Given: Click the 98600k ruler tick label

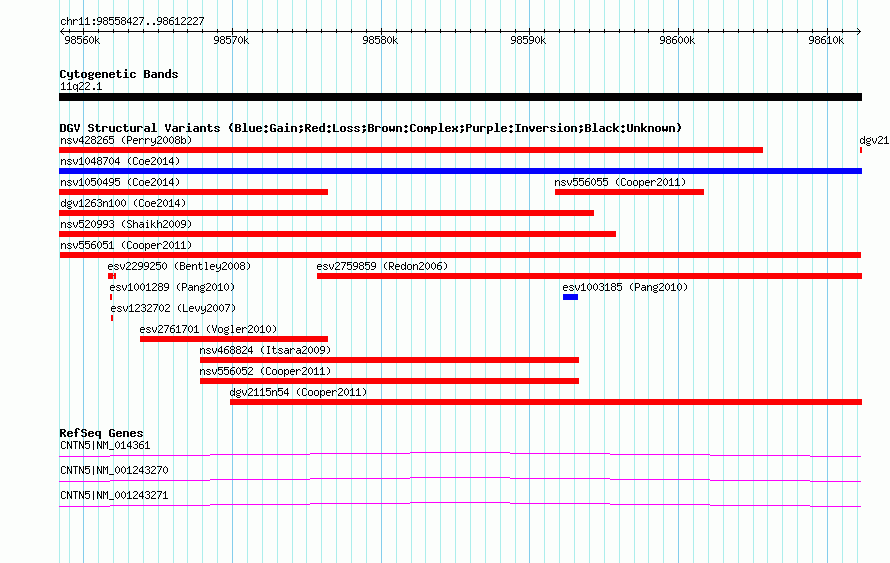Looking at the screenshot, I should point(677,40).
